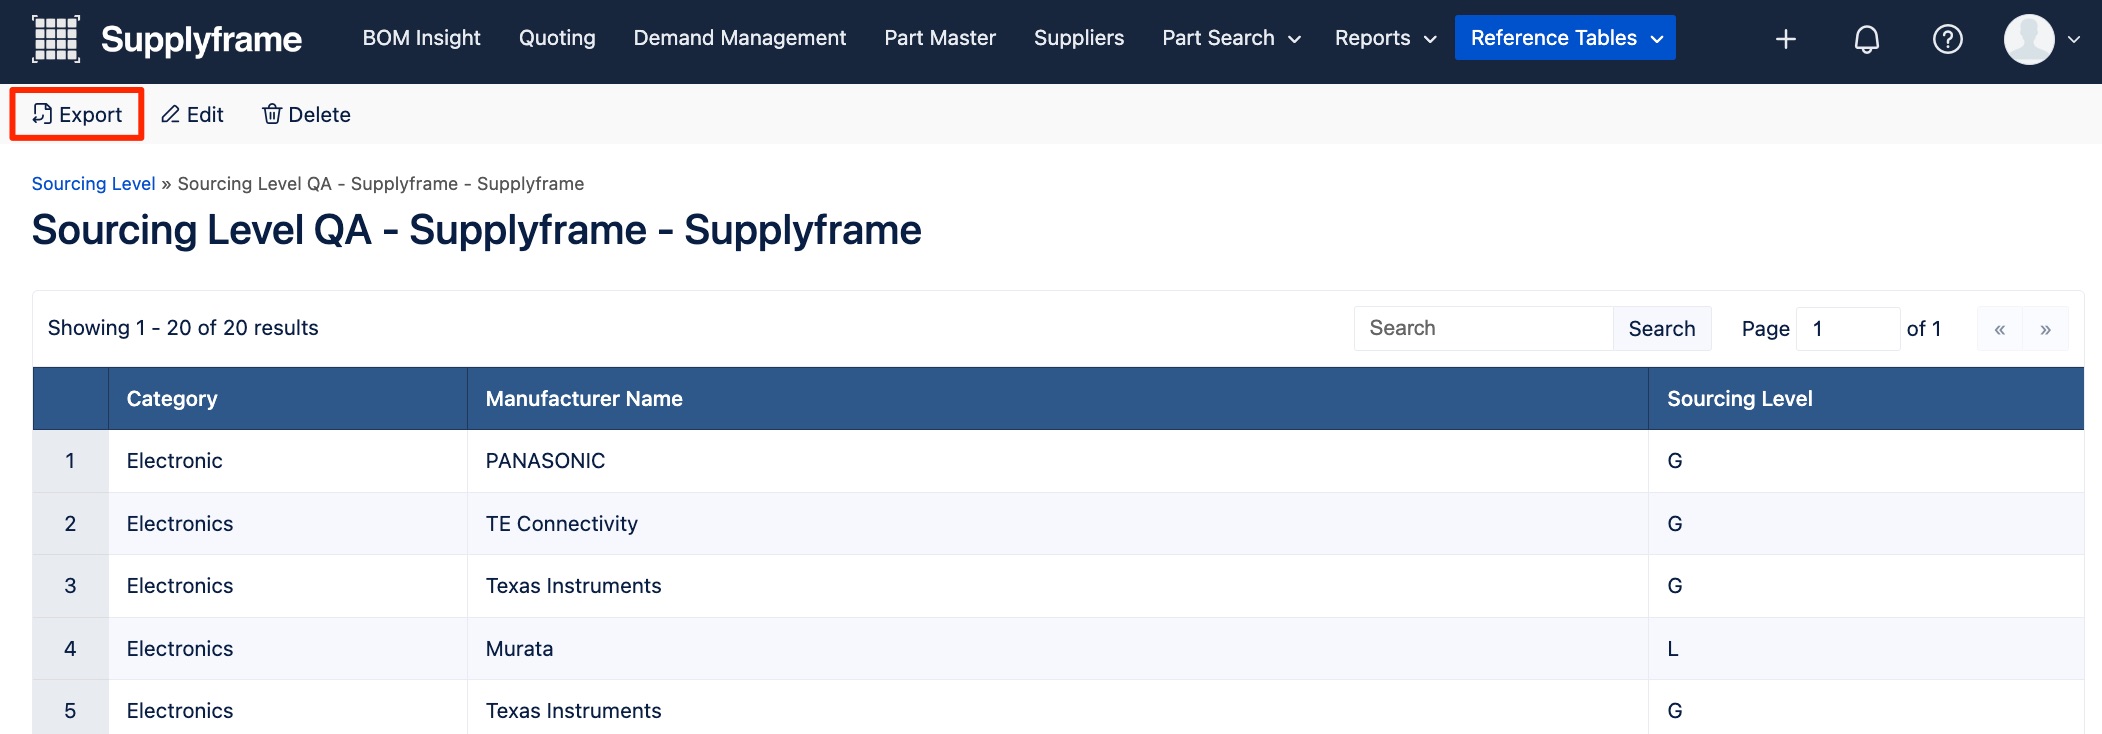Image resolution: width=2102 pixels, height=734 pixels.
Task: Select the Electronics category cell in row 2
Action: 288,524
